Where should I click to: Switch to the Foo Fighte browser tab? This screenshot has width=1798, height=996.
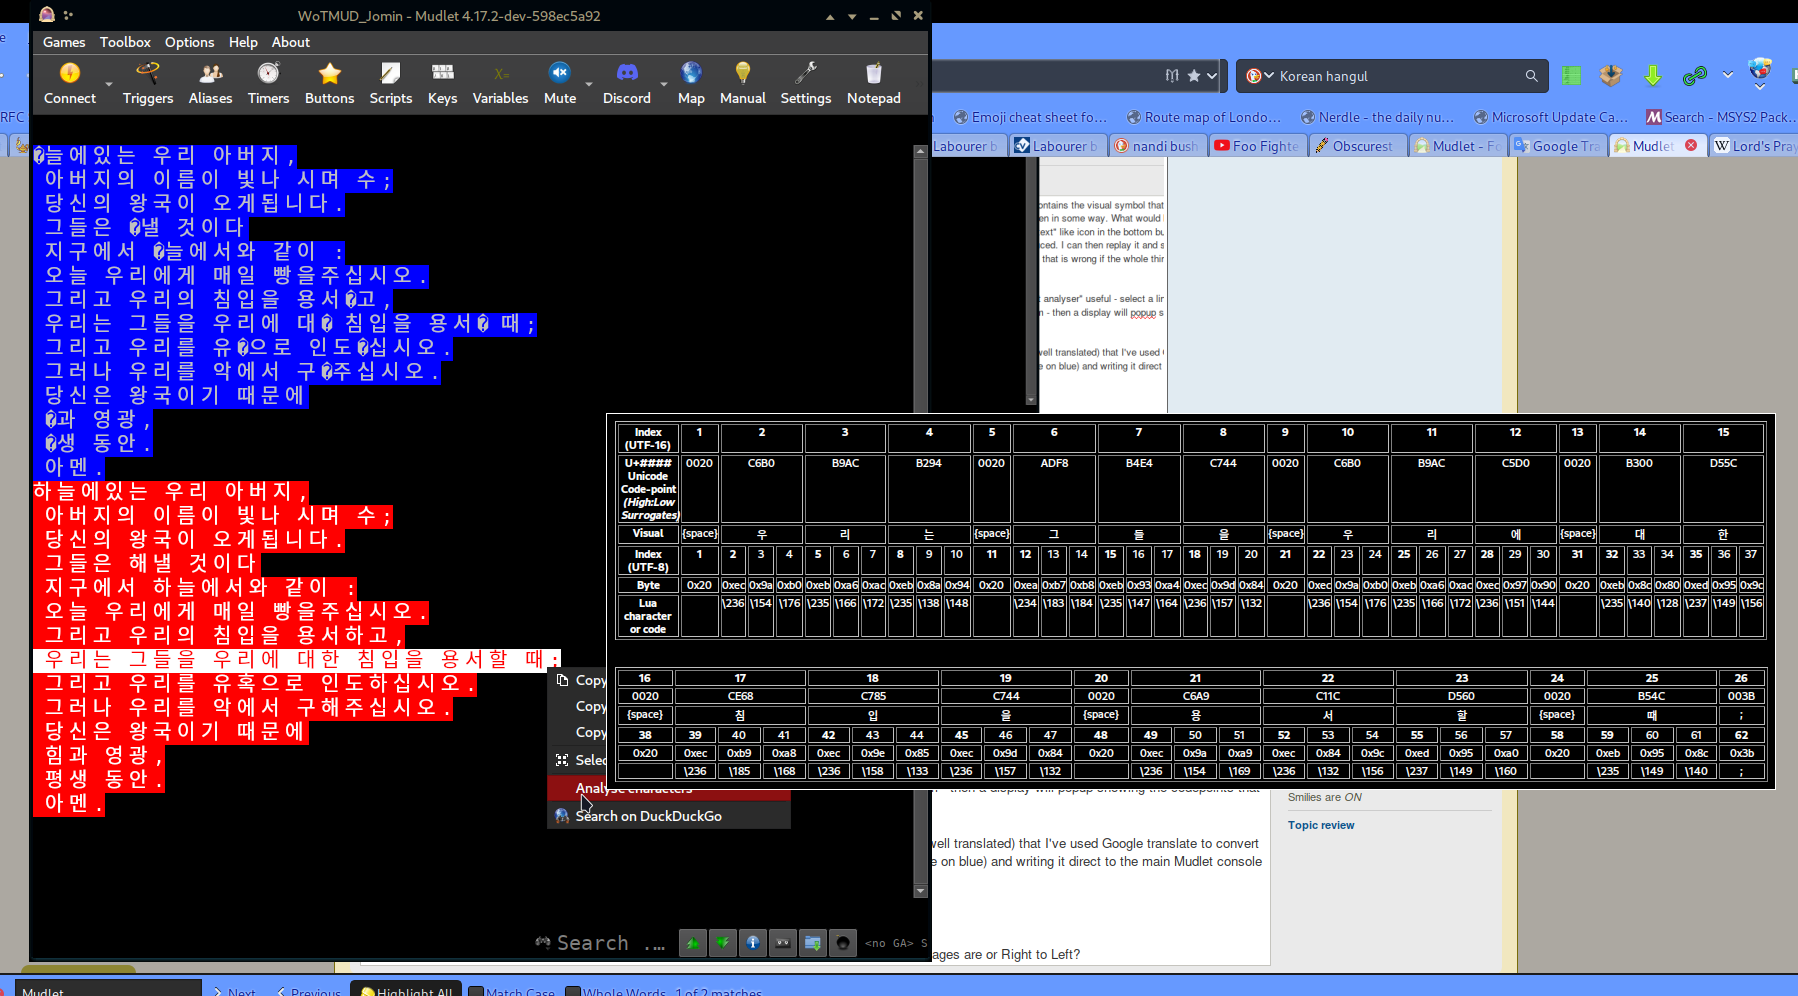[1256, 146]
